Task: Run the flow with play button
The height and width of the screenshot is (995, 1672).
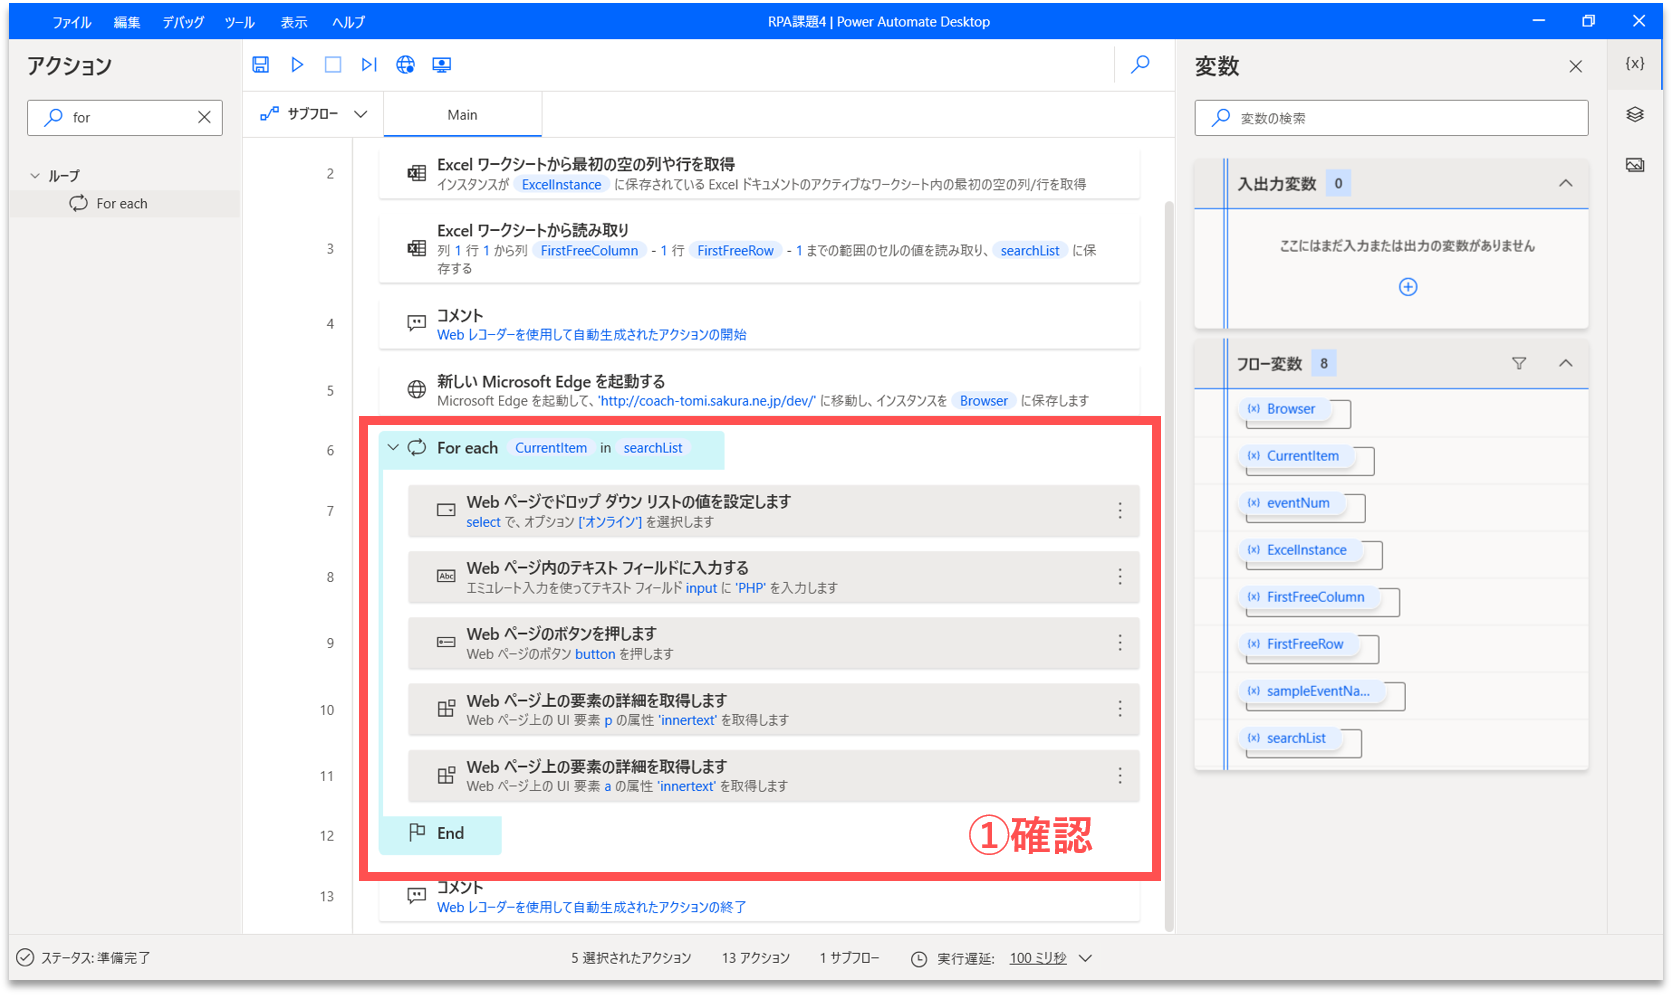Action: pyautogui.click(x=297, y=65)
